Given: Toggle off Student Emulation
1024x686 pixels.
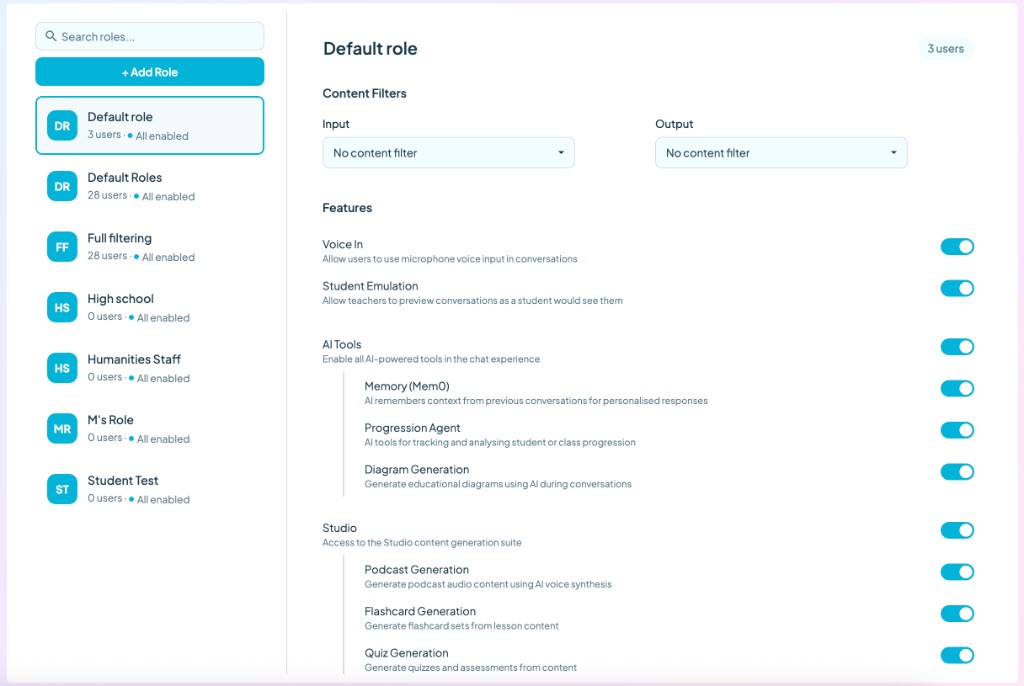Looking at the screenshot, I should [x=957, y=288].
